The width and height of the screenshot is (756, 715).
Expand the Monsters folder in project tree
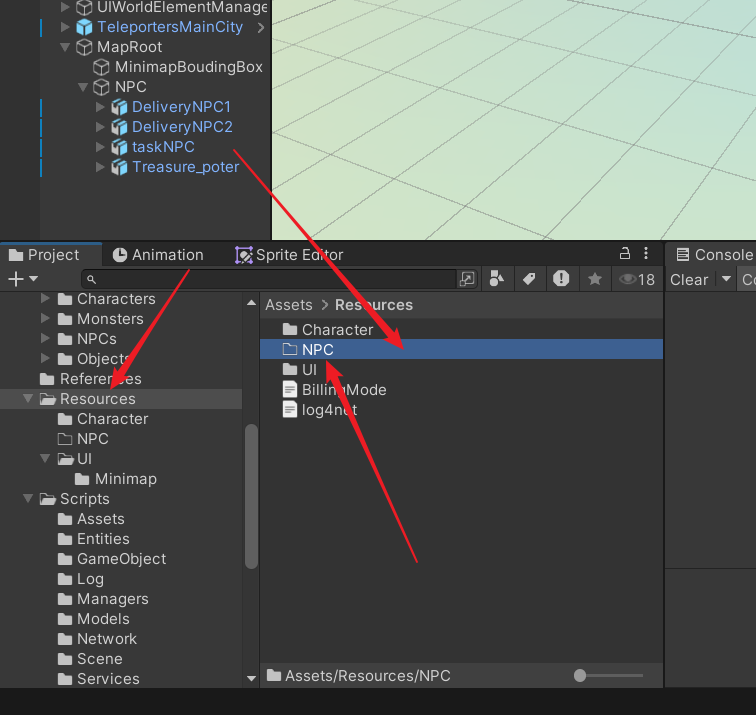[45, 319]
